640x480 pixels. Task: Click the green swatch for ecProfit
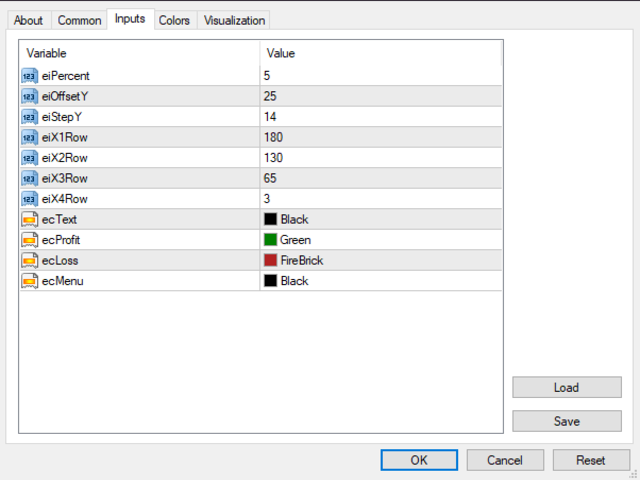270,240
